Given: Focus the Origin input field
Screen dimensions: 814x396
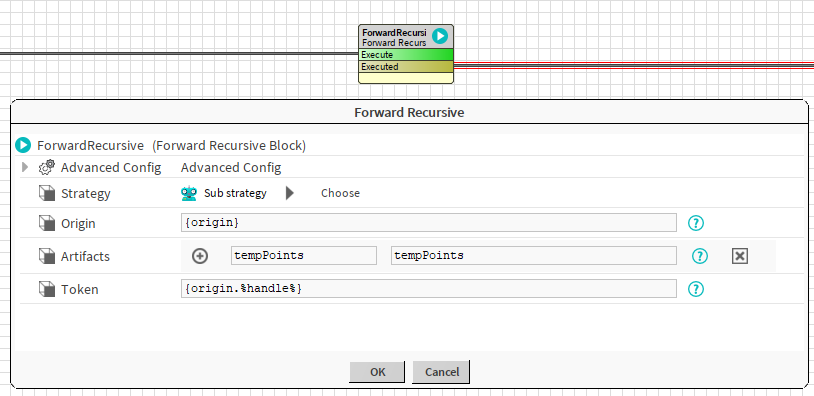Looking at the screenshot, I should (429, 223).
